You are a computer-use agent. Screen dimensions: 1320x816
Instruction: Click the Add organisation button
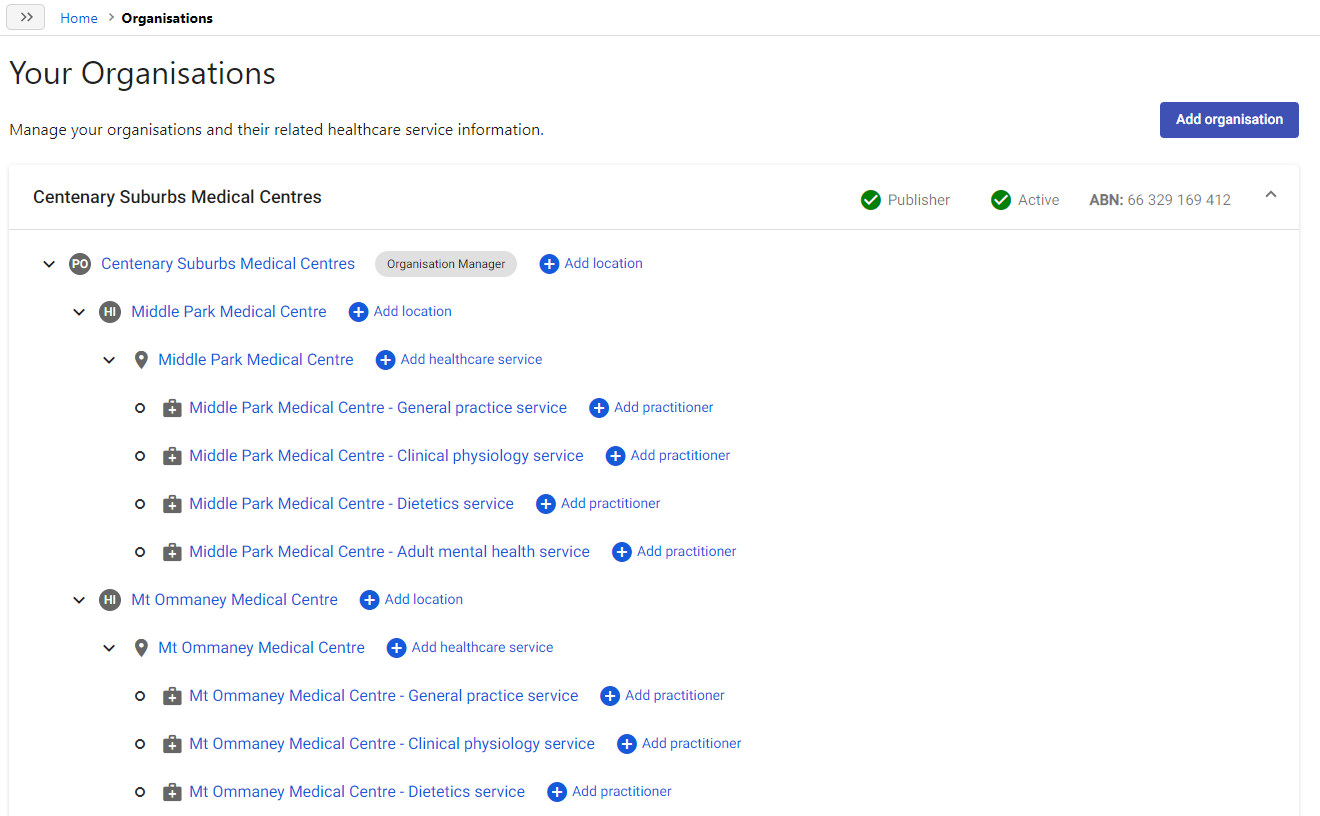tap(1229, 119)
